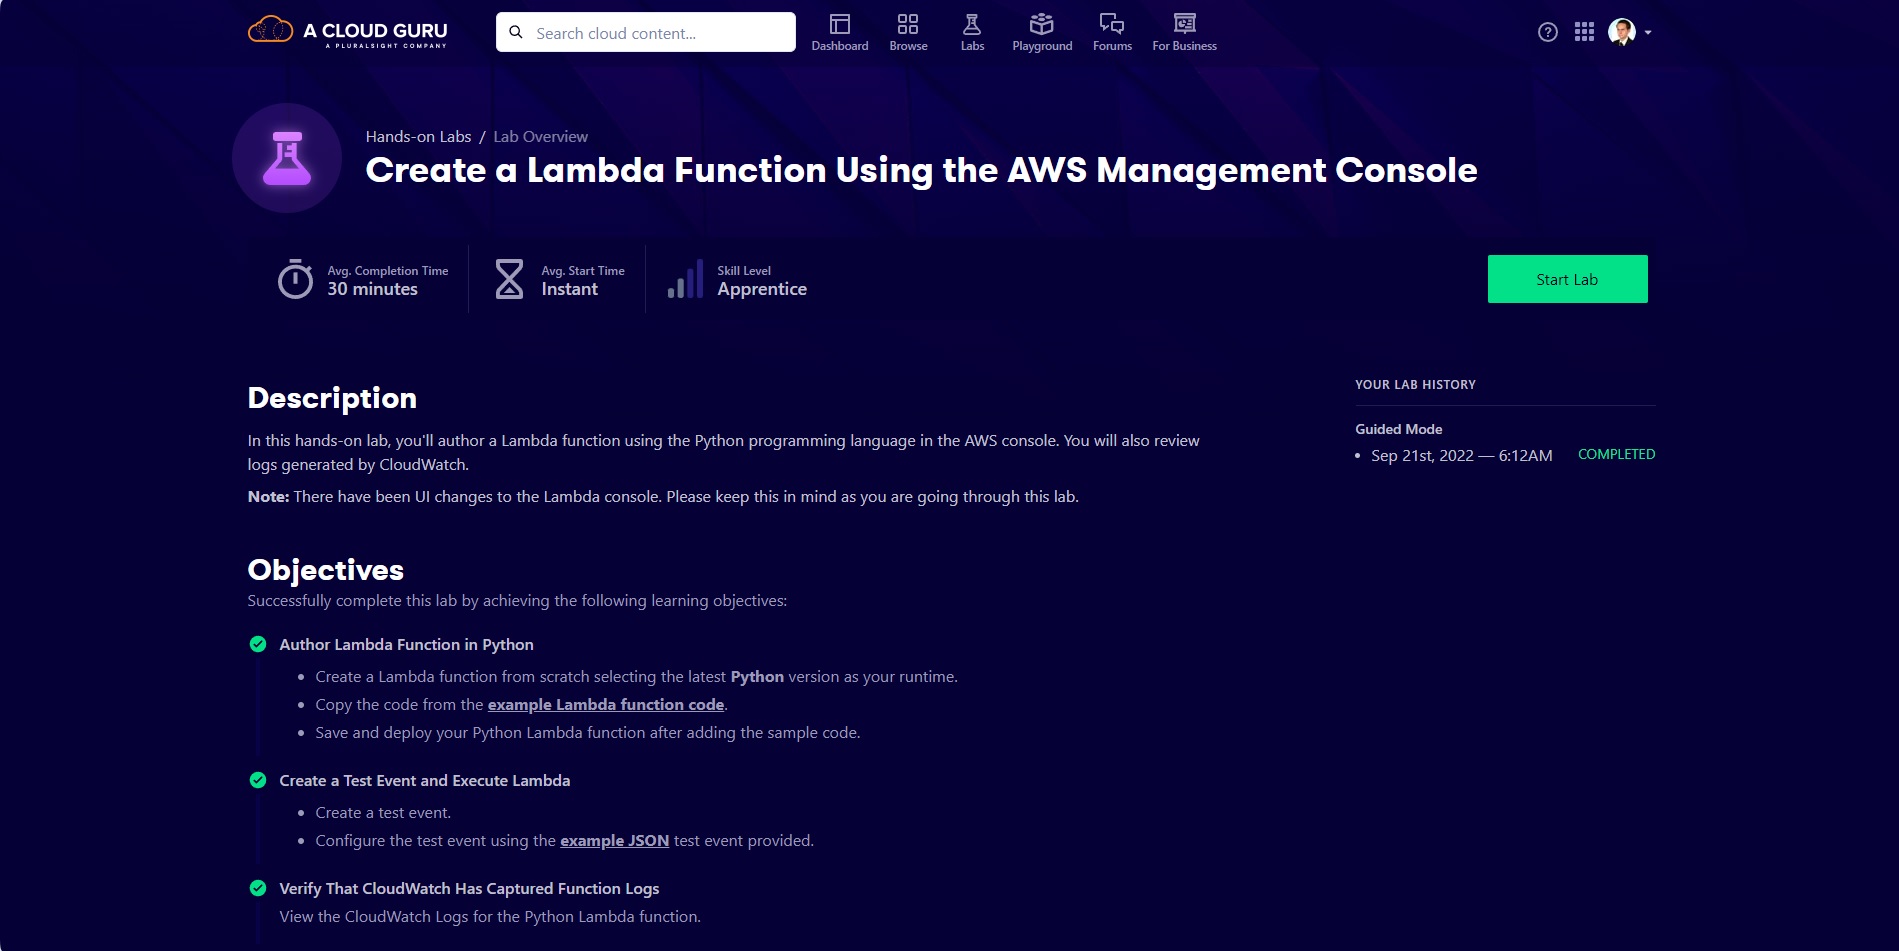The width and height of the screenshot is (1899, 951).
Task: Click the Description heading
Action: click(332, 398)
